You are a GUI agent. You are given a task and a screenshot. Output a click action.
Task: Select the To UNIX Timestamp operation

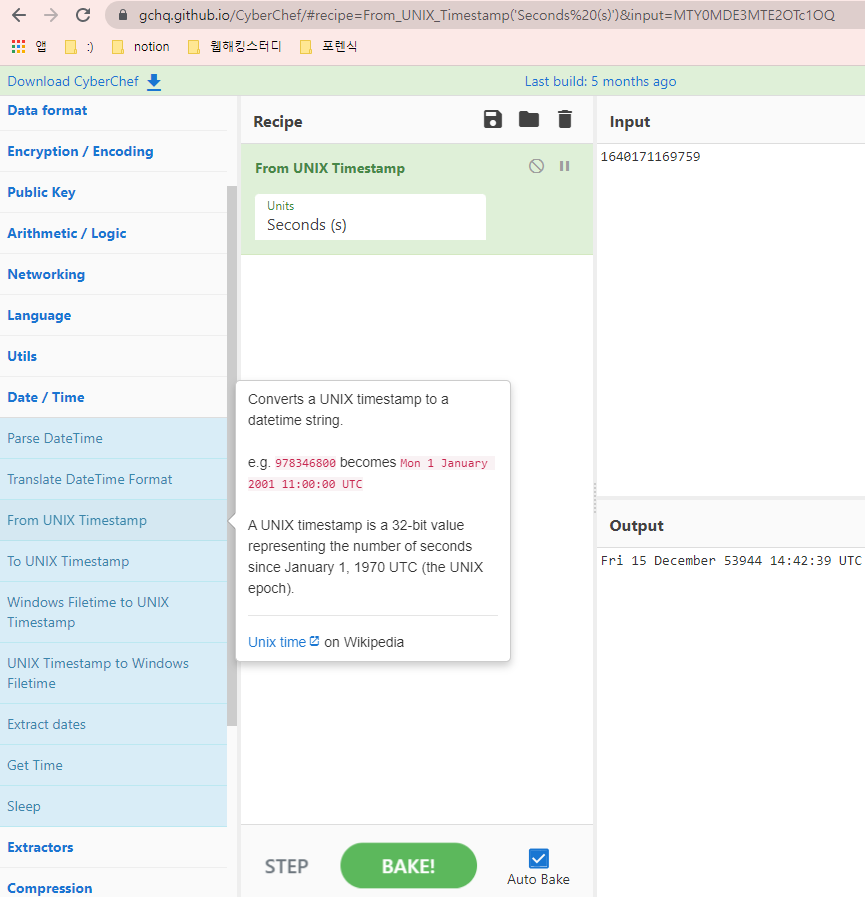point(113,562)
